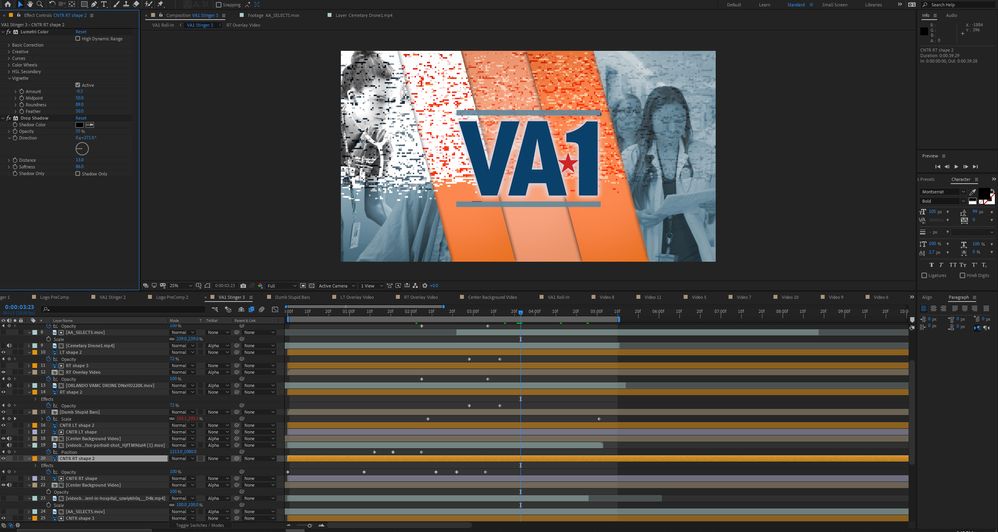Open the workspace overflow double-arrow

click(900, 4)
